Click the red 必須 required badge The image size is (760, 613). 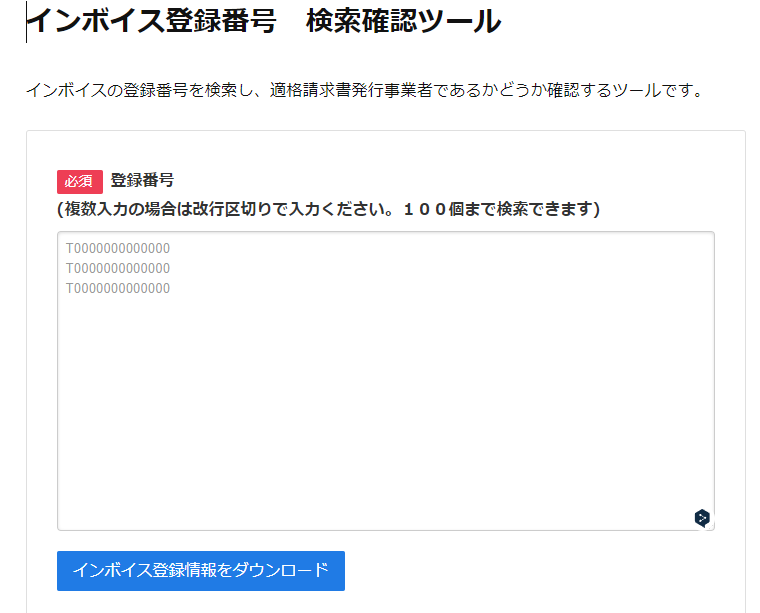(x=80, y=181)
